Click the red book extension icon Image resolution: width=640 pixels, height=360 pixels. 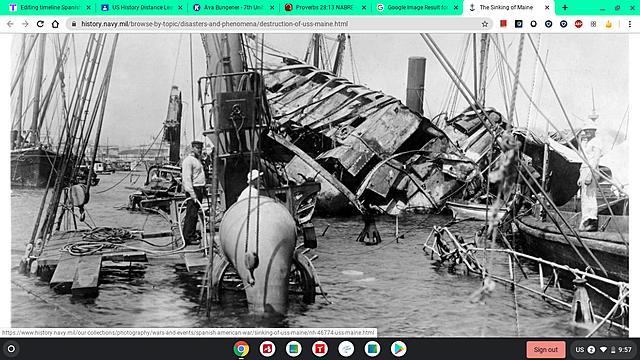tap(503, 24)
